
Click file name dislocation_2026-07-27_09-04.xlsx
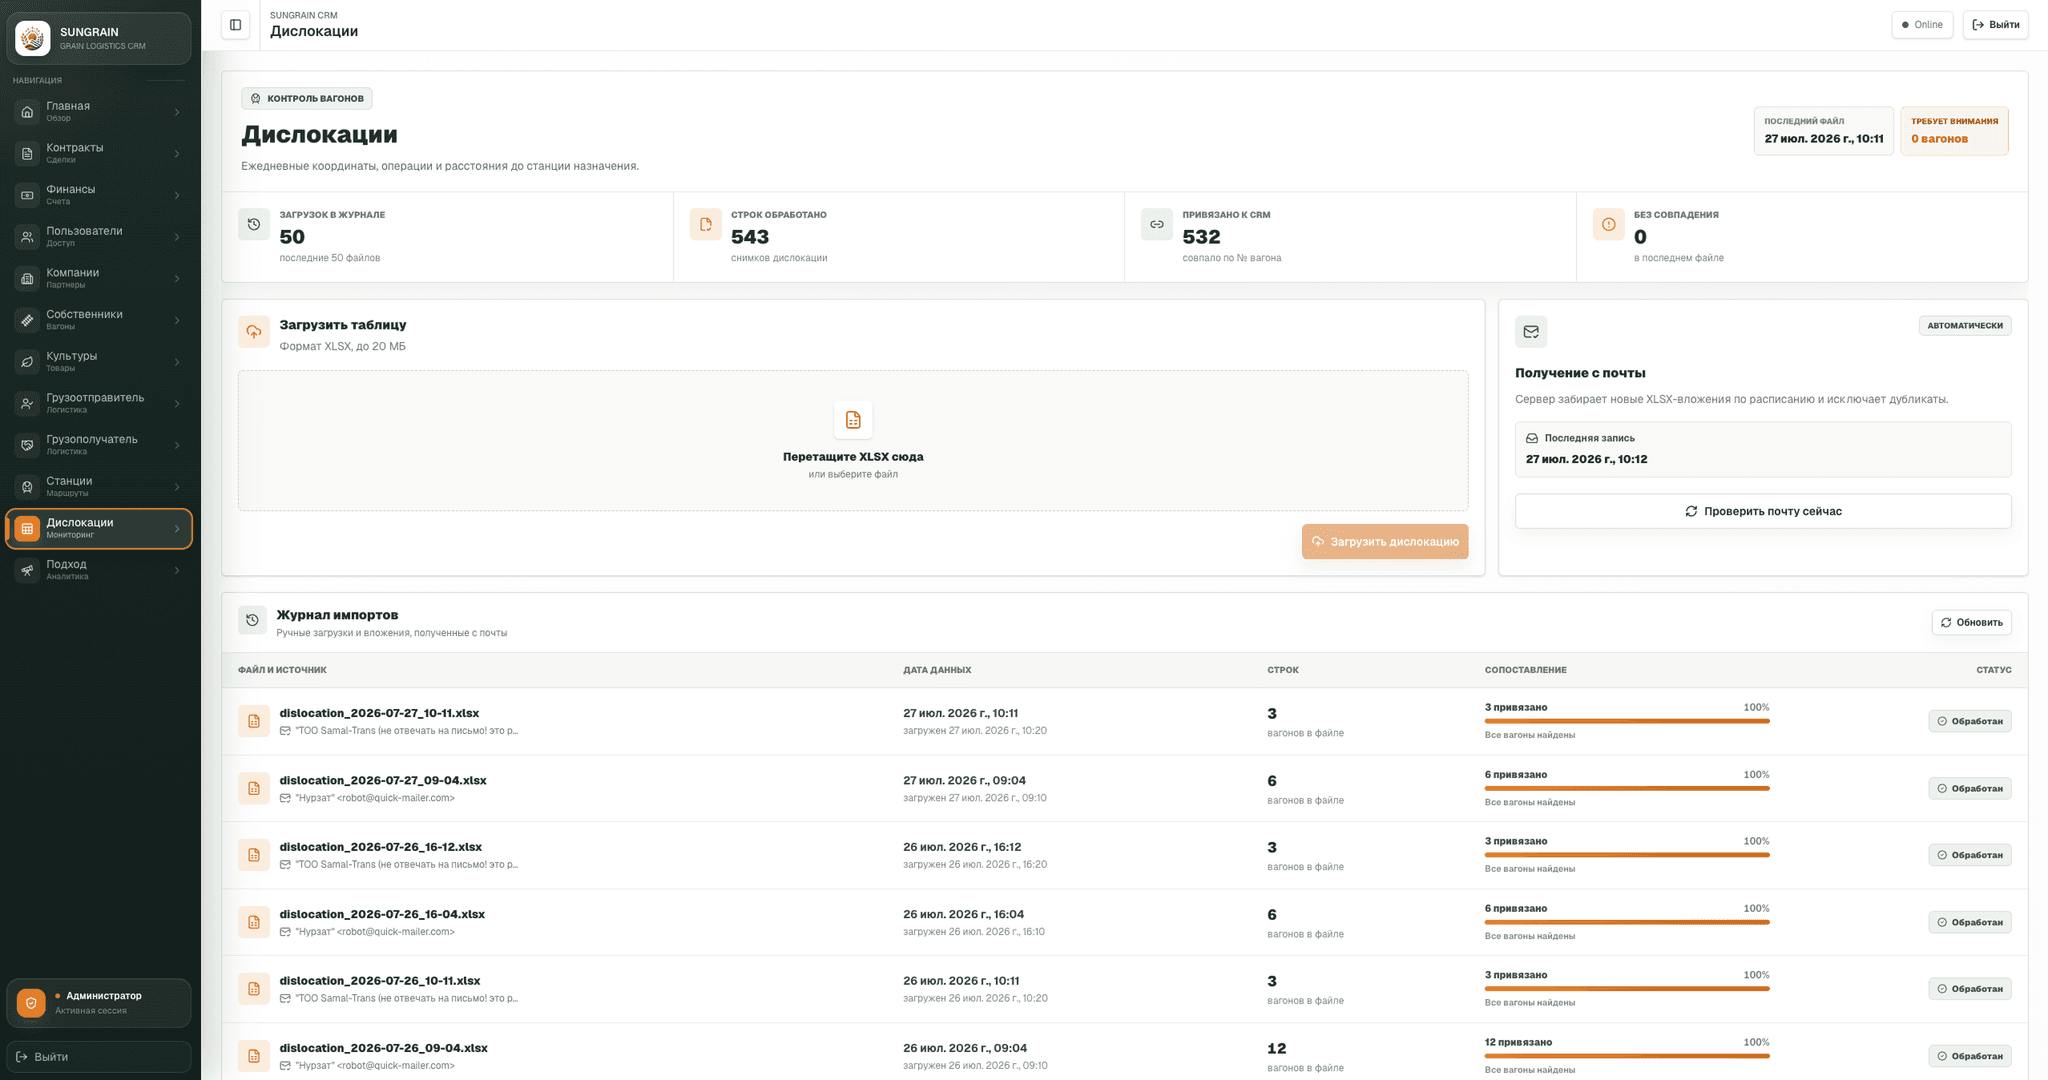pyautogui.click(x=383, y=780)
